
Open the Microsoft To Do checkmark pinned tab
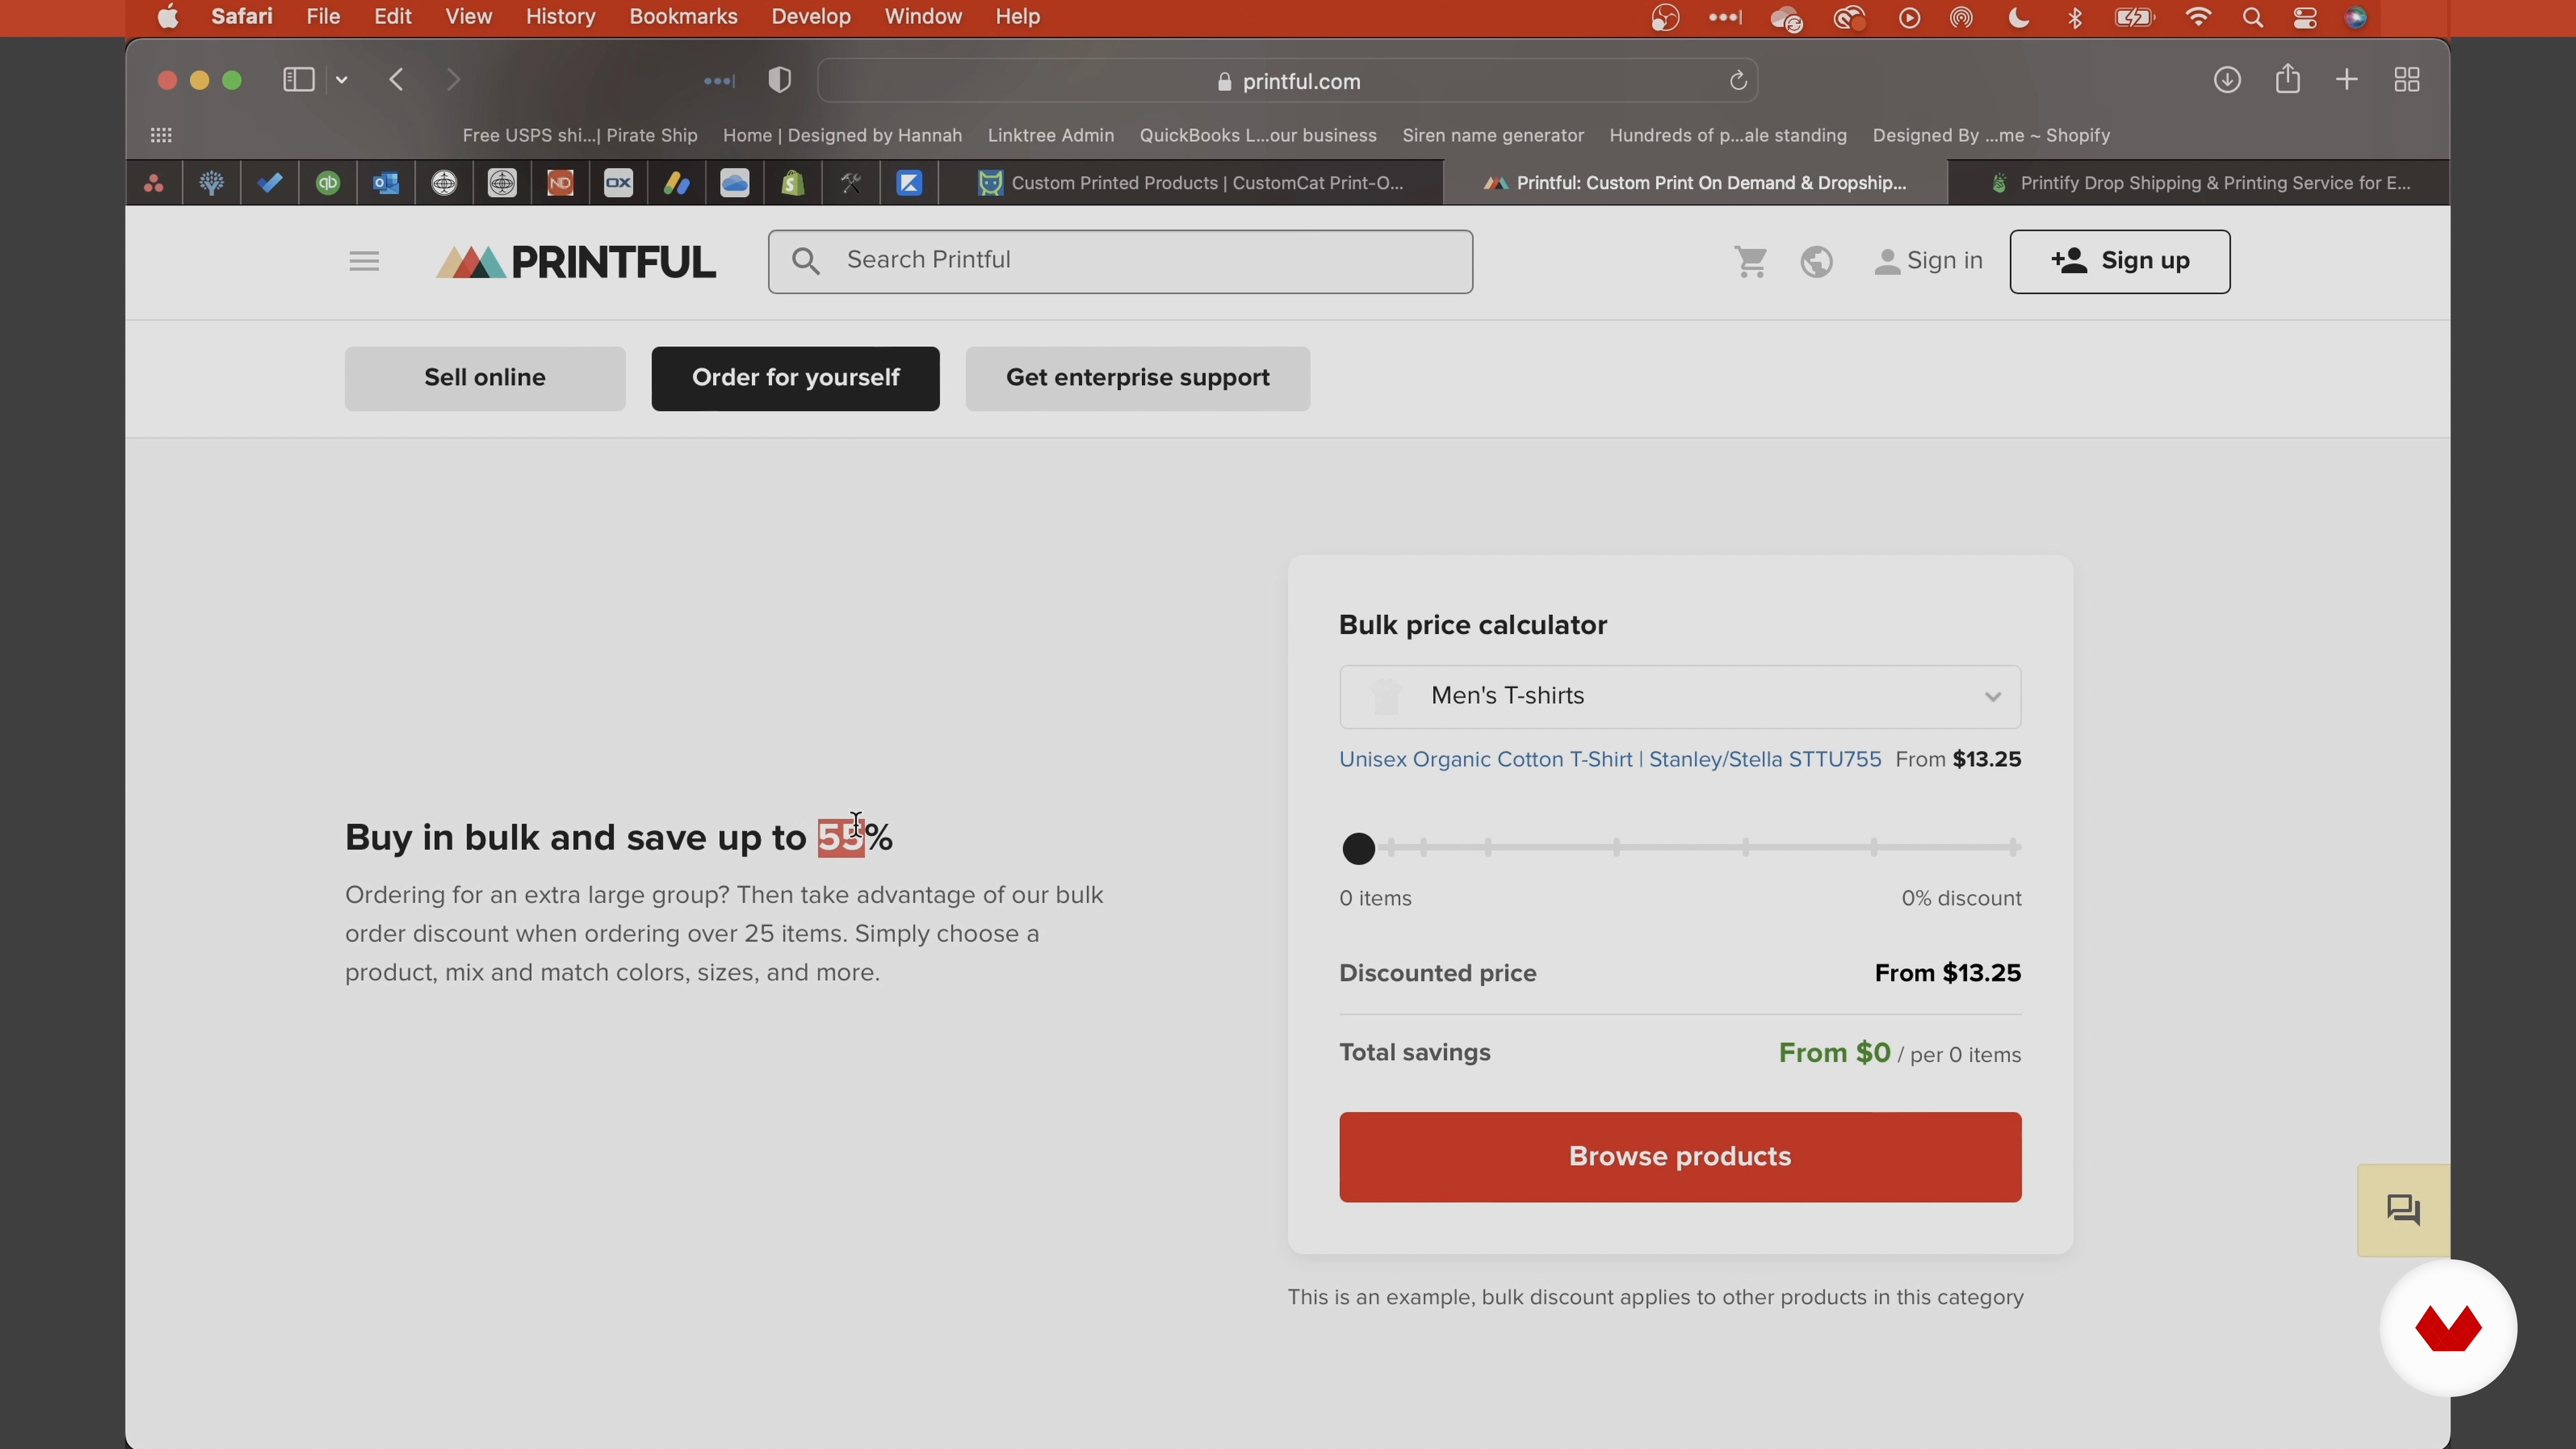click(270, 183)
